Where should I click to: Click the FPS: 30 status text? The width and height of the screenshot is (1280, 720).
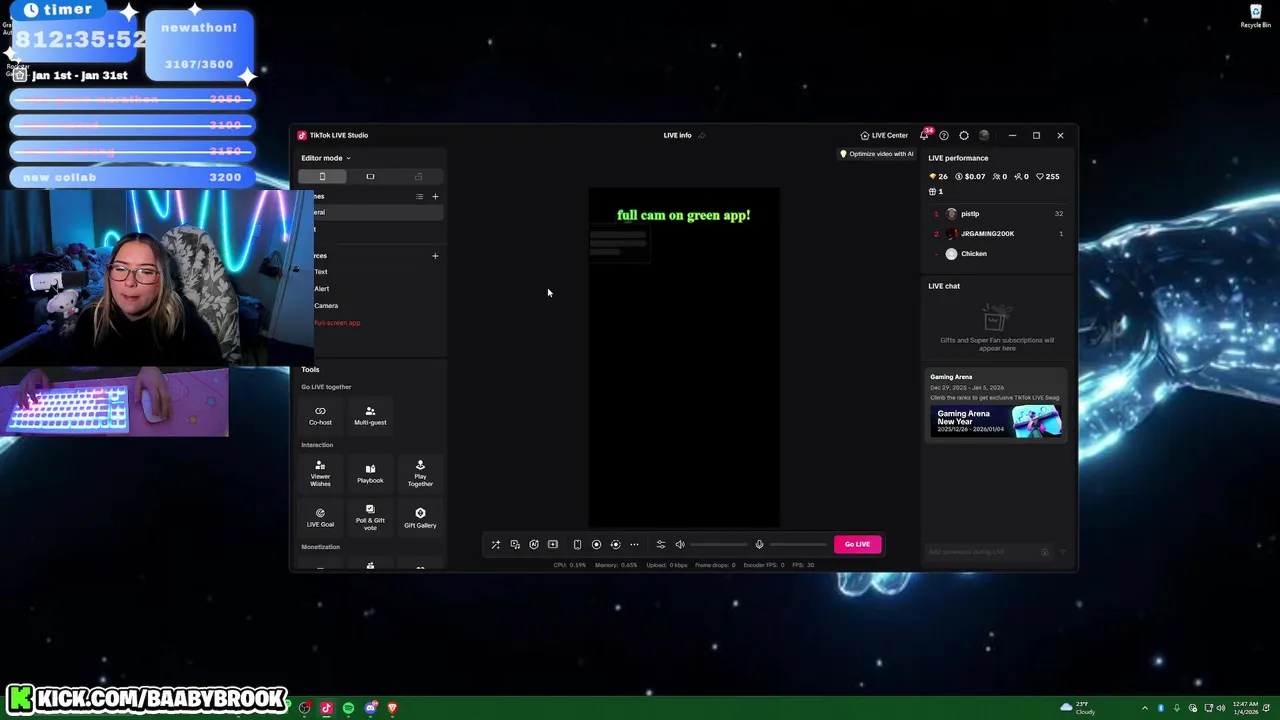[x=803, y=566]
